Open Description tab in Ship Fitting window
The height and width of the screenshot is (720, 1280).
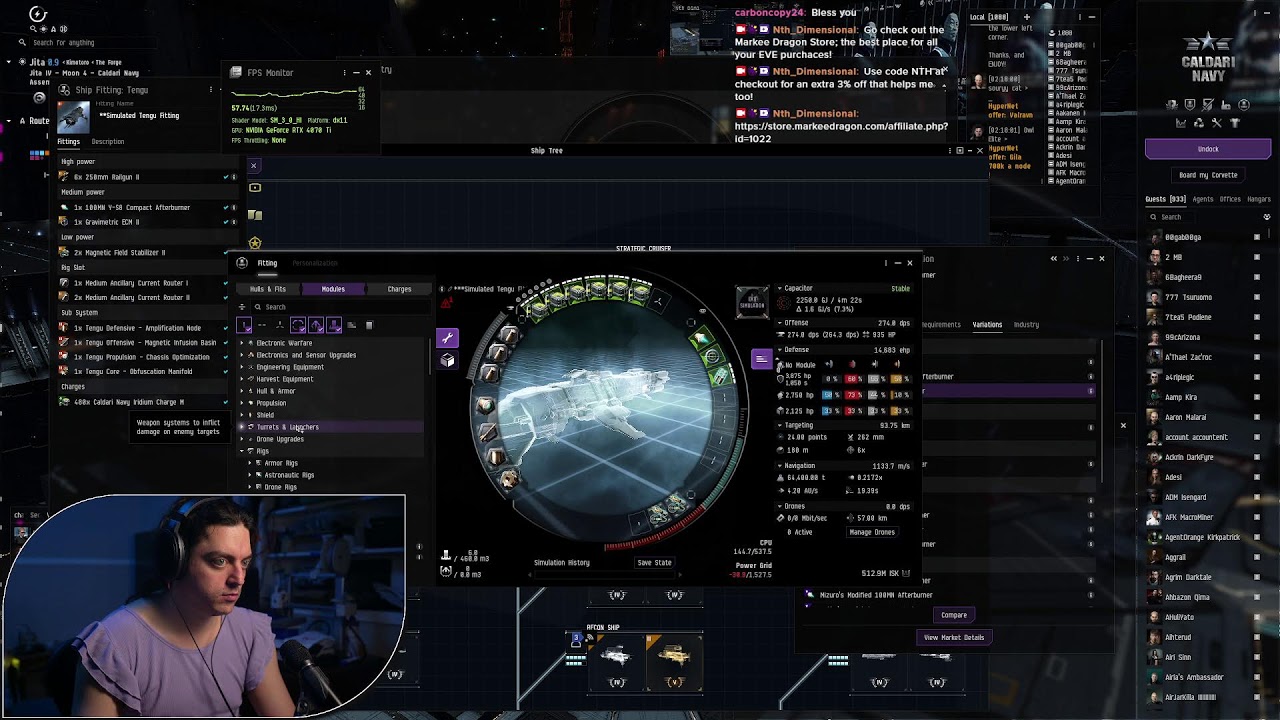tap(108, 141)
